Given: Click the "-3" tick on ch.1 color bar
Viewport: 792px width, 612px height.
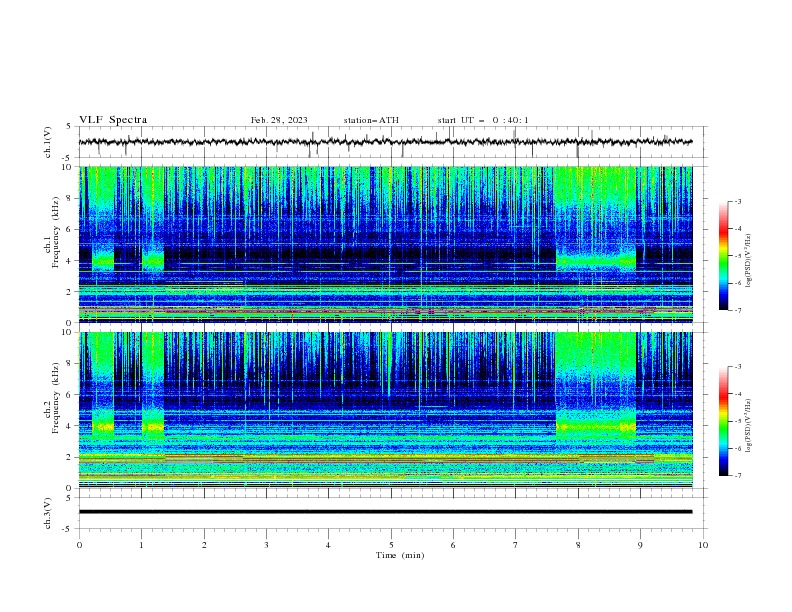Looking at the screenshot, I should pyautogui.click(x=738, y=201).
